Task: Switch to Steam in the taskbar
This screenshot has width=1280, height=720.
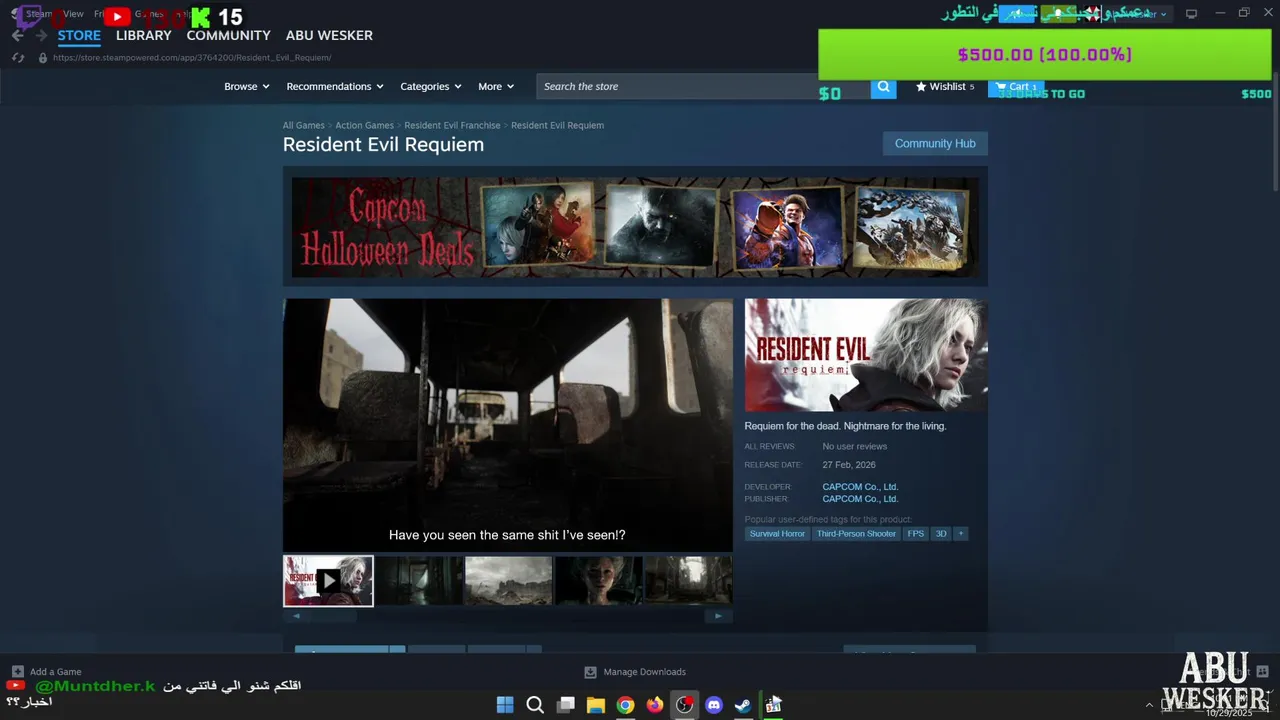Action: point(743,705)
